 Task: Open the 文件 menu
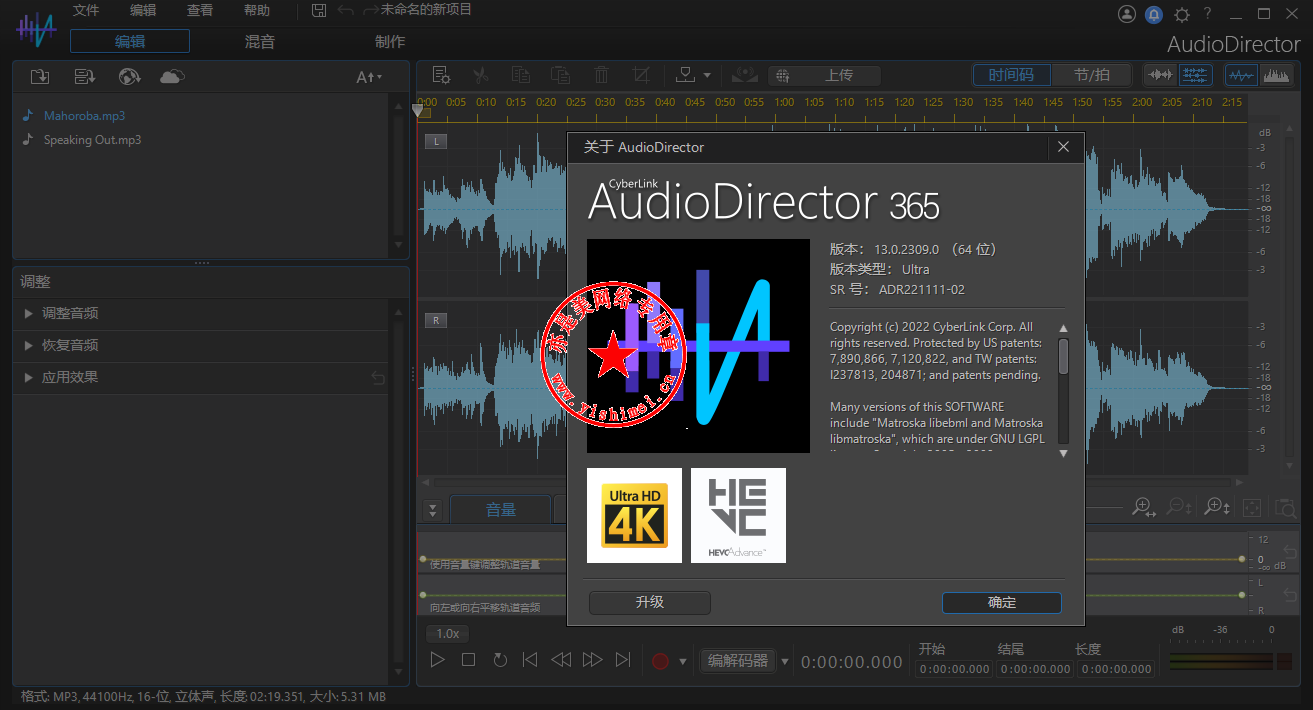(x=86, y=10)
